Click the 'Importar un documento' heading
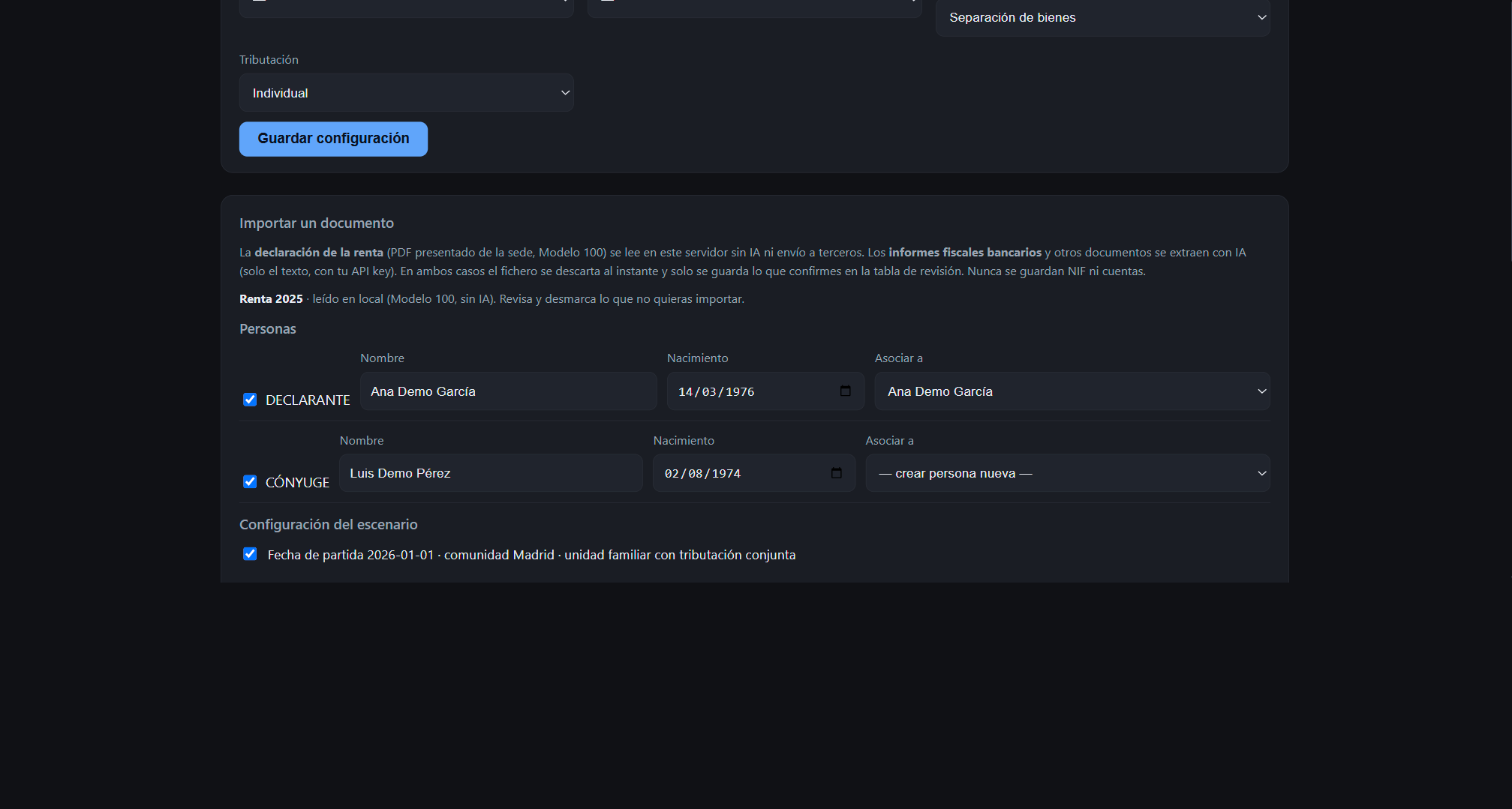This screenshot has width=1512, height=809. click(x=317, y=223)
